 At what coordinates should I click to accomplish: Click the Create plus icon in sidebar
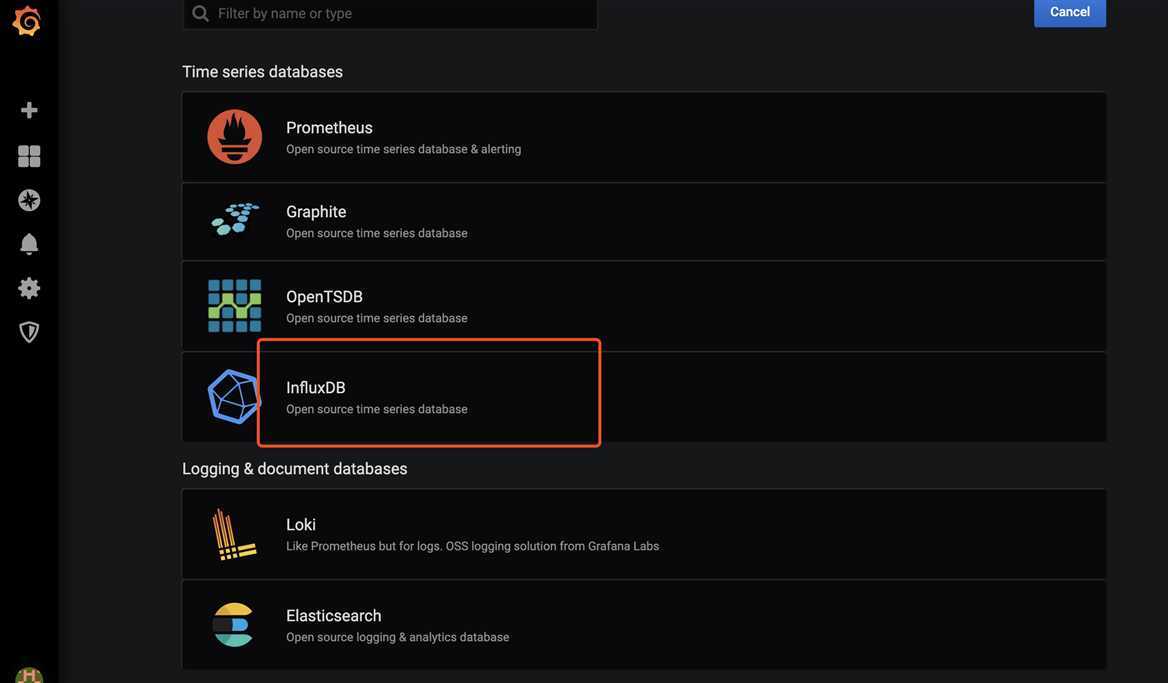[x=29, y=110]
